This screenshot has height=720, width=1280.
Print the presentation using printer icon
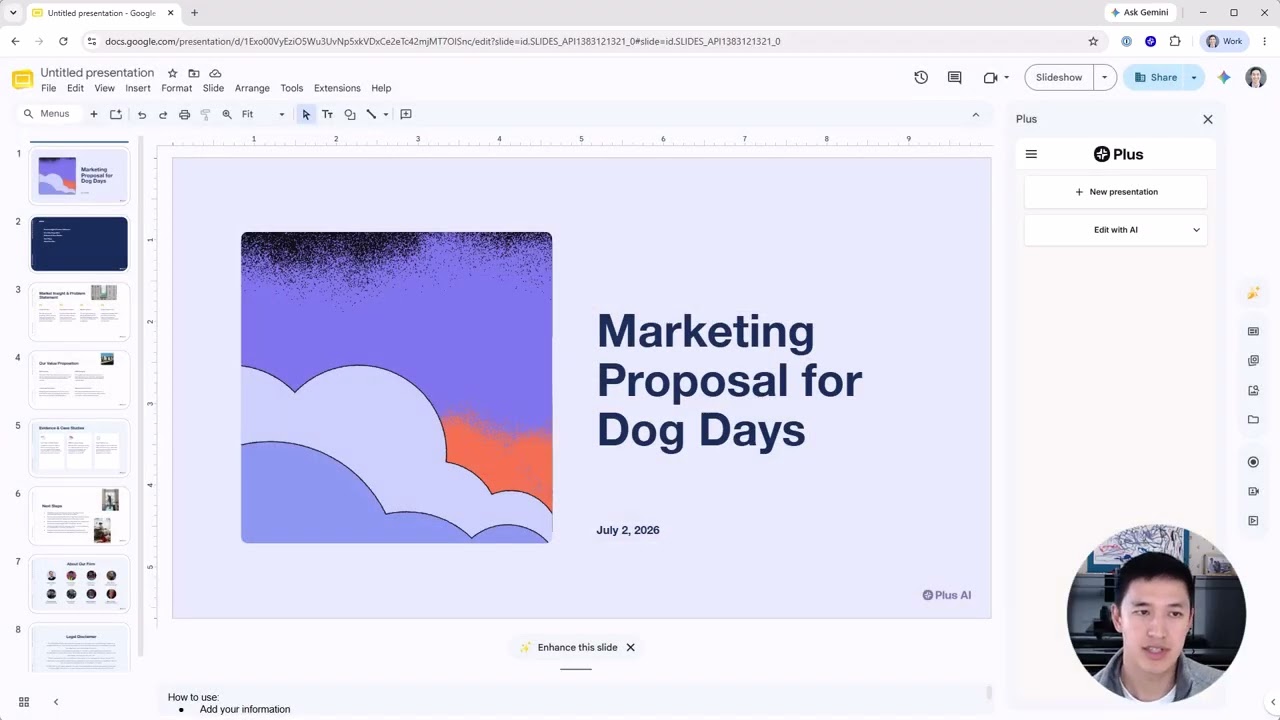pos(184,114)
